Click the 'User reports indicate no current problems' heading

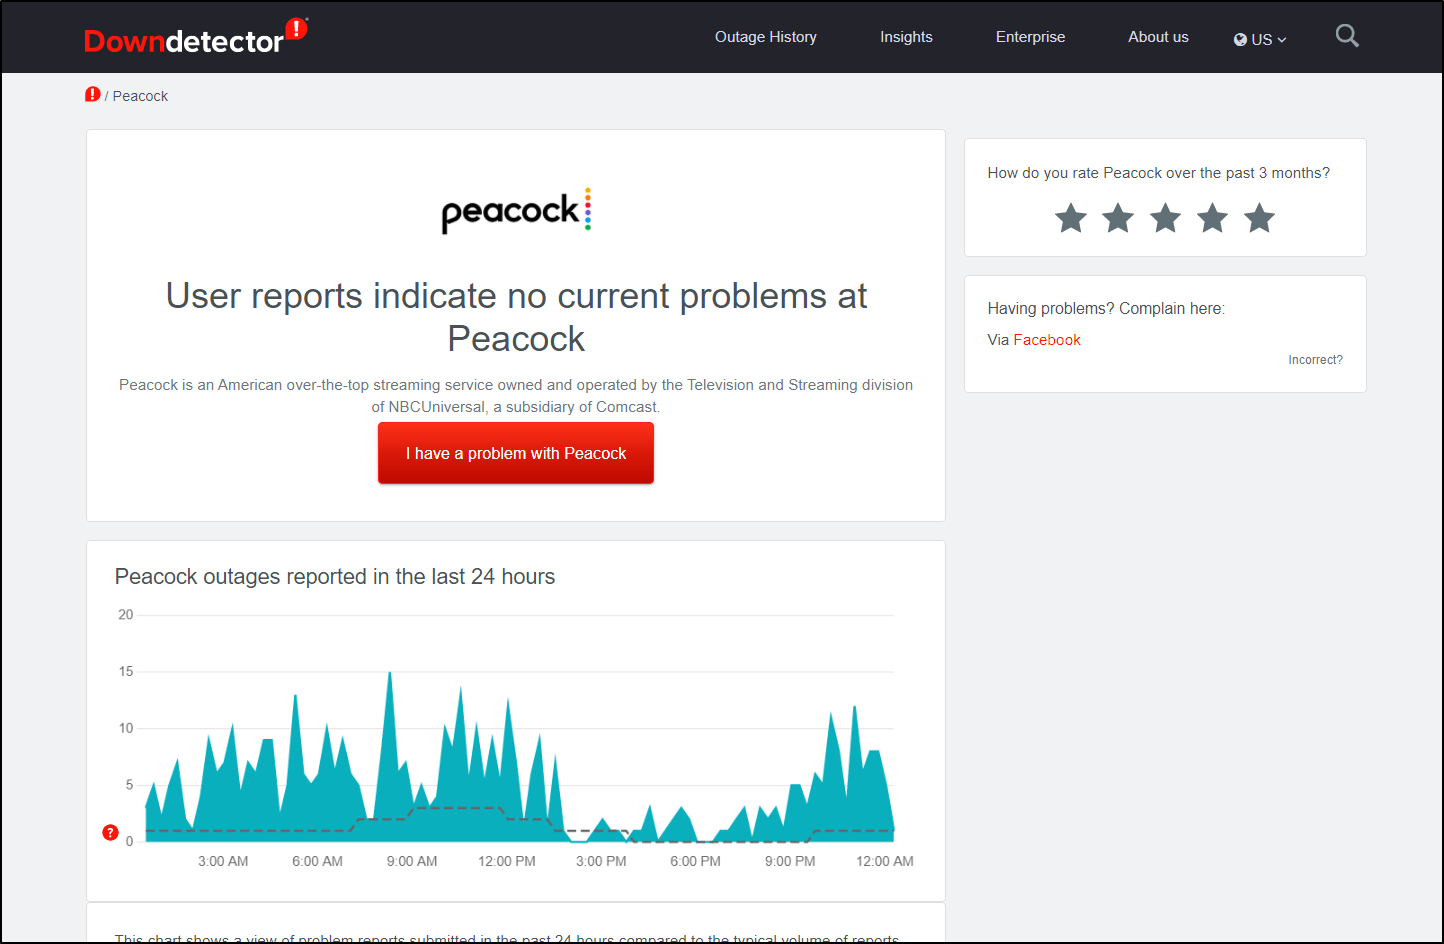click(x=516, y=317)
